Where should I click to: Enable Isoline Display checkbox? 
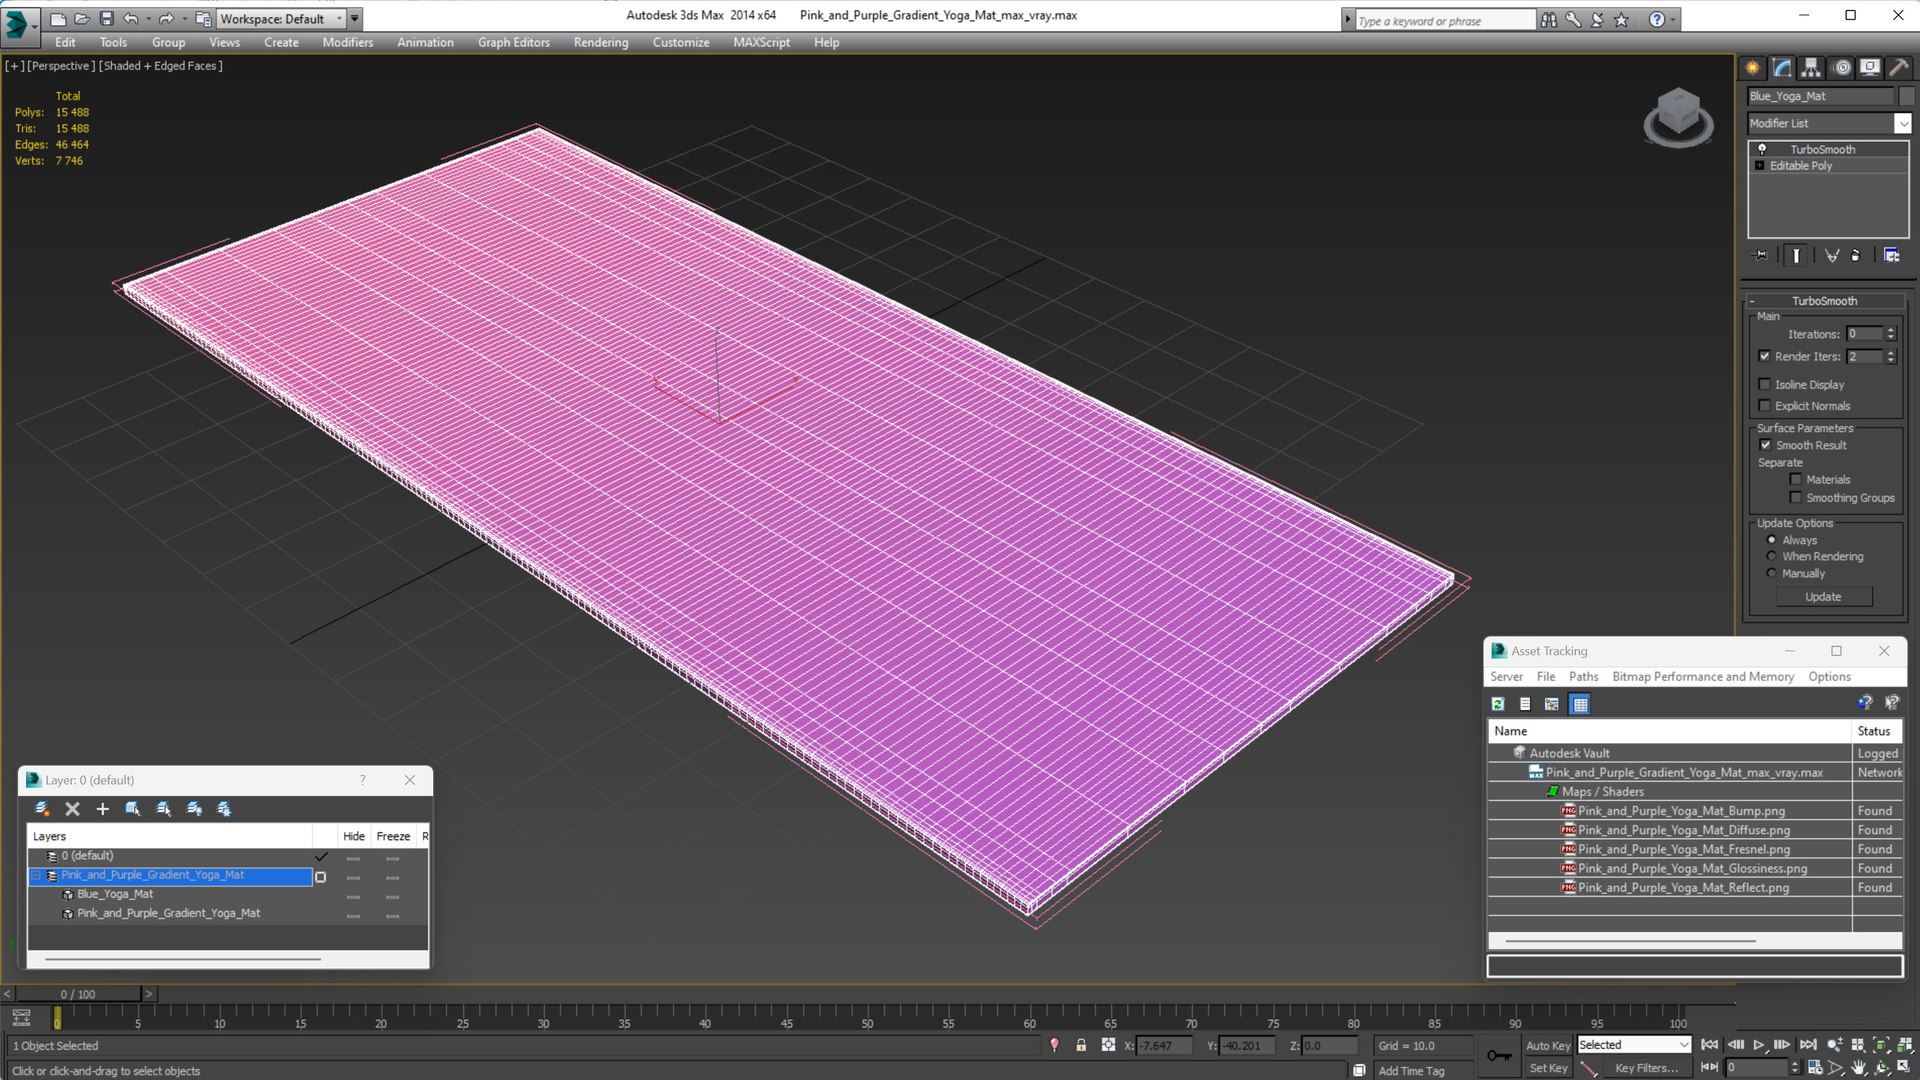tap(1765, 384)
